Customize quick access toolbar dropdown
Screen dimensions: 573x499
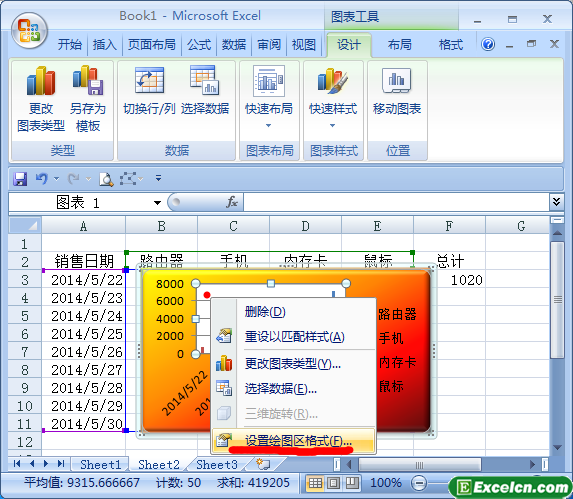[x=158, y=178]
